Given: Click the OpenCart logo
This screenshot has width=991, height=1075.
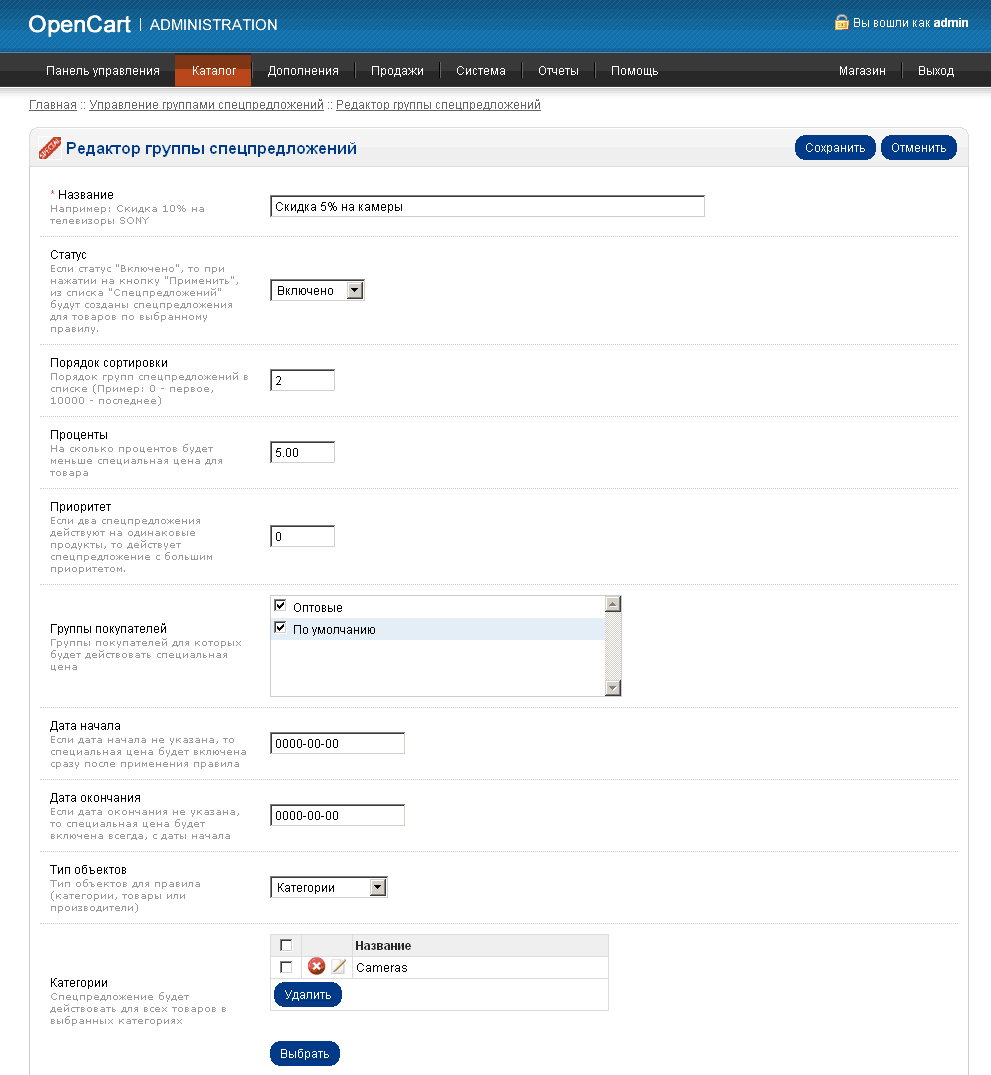Looking at the screenshot, I should (80, 25).
